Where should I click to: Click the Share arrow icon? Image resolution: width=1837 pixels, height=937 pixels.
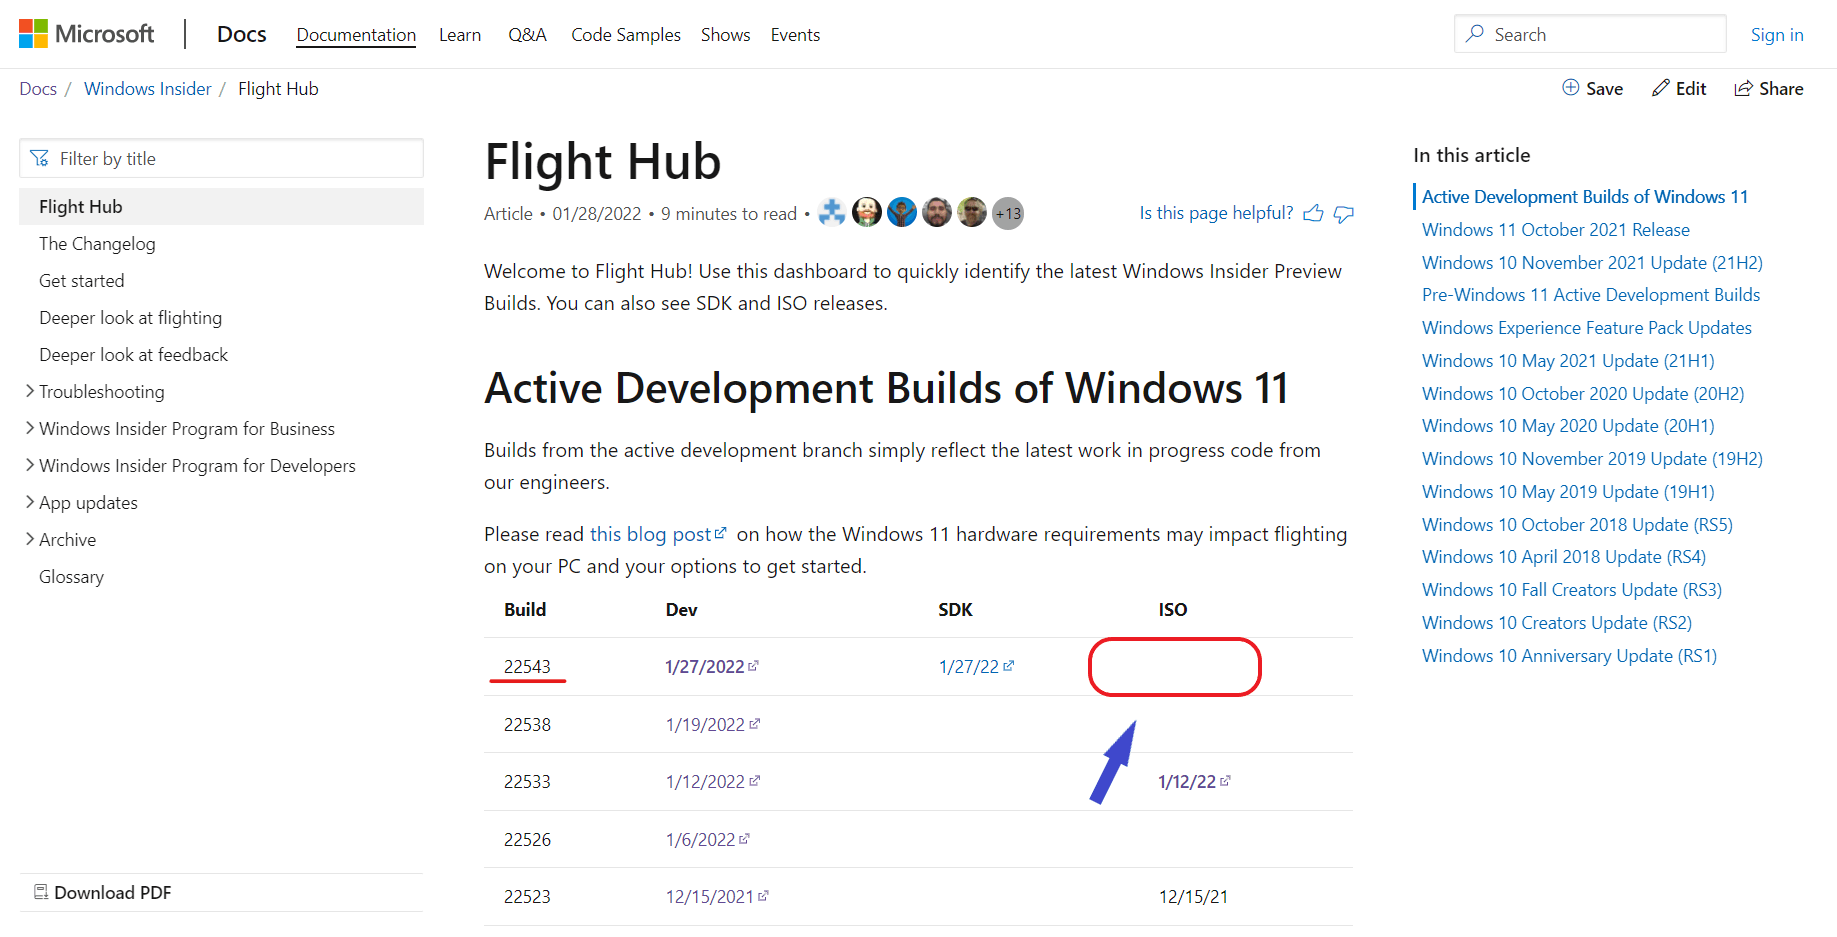(x=1744, y=88)
